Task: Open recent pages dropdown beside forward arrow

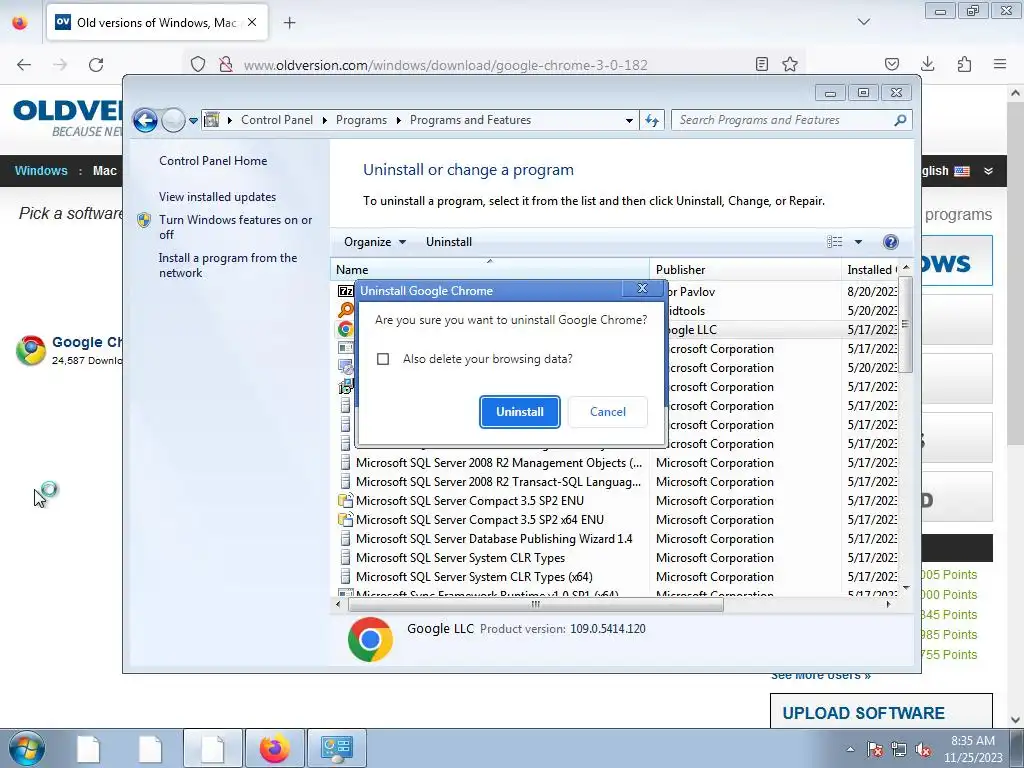Action: click(x=193, y=120)
